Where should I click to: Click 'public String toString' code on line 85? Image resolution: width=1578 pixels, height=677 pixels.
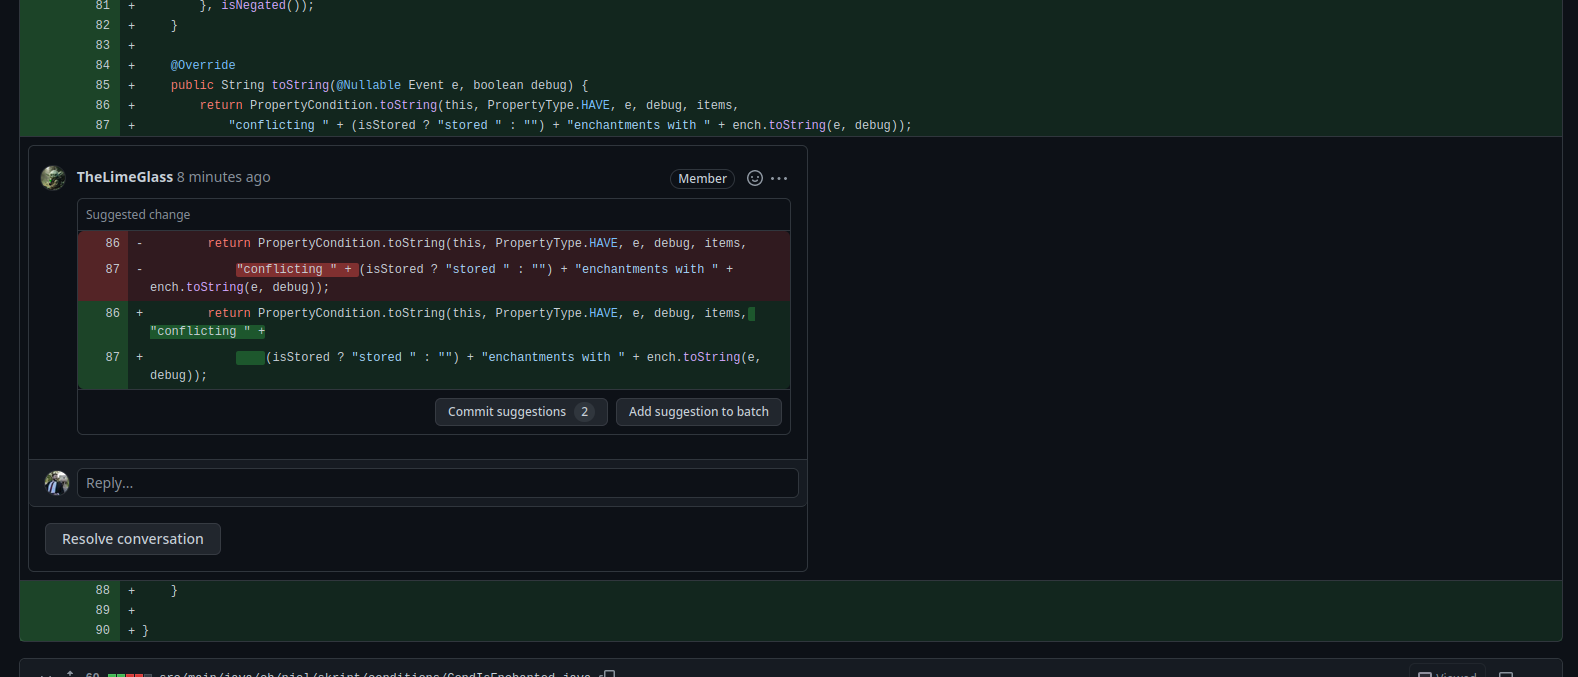tap(250, 85)
